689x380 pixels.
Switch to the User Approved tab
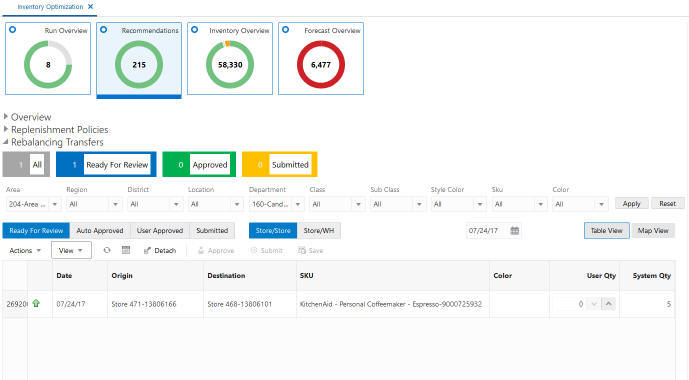[x=160, y=231]
